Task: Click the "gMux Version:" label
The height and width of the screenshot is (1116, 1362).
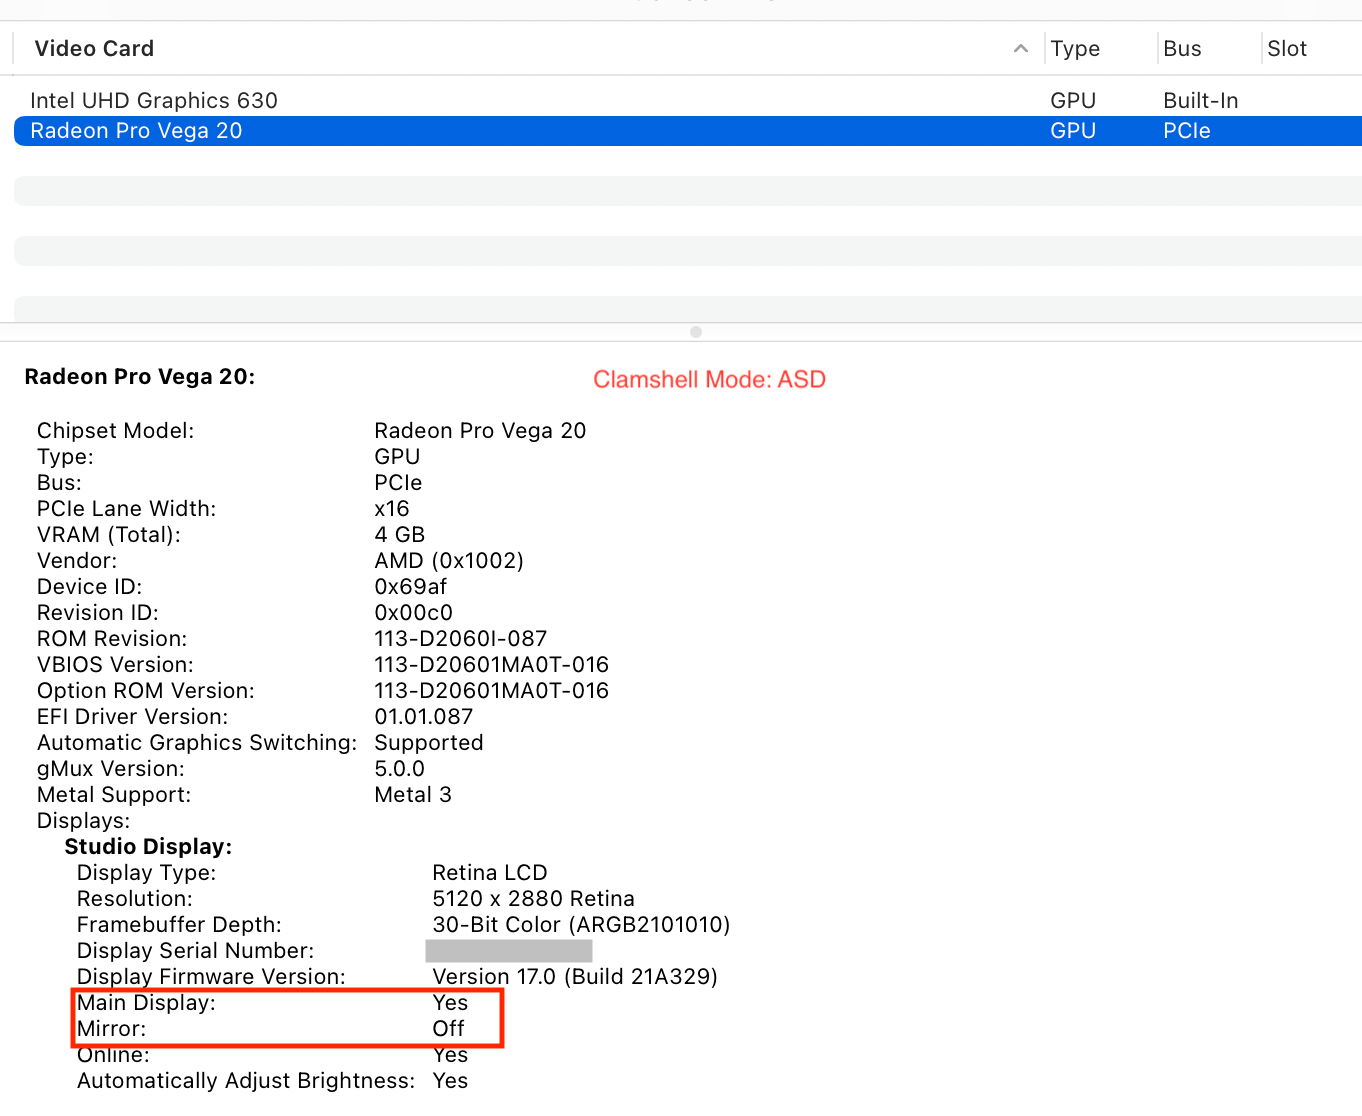Action: click(x=111, y=769)
